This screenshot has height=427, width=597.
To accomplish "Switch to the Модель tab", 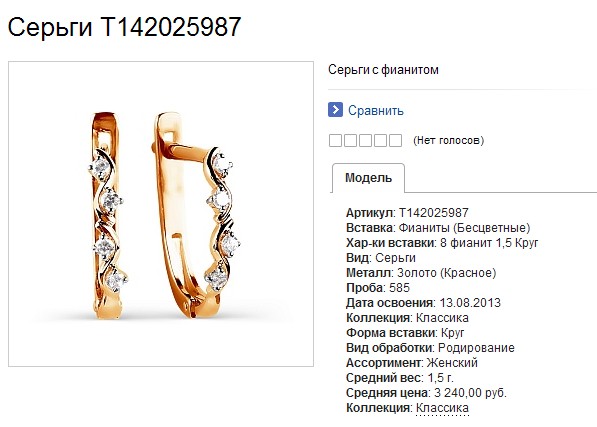I will point(368,178).
